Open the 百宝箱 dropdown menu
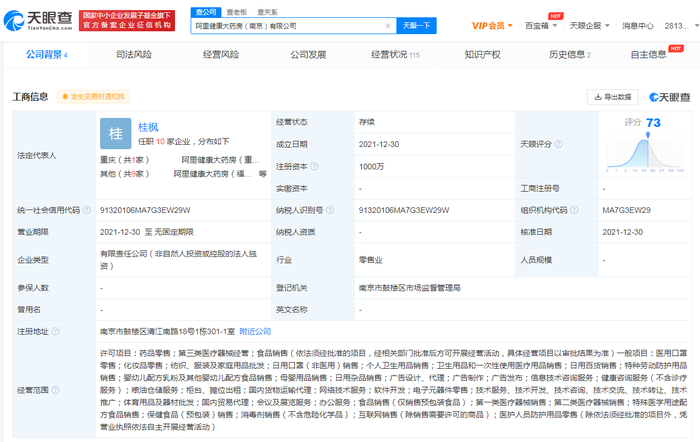The image size is (700, 442). pyautogui.click(x=541, y=26)
